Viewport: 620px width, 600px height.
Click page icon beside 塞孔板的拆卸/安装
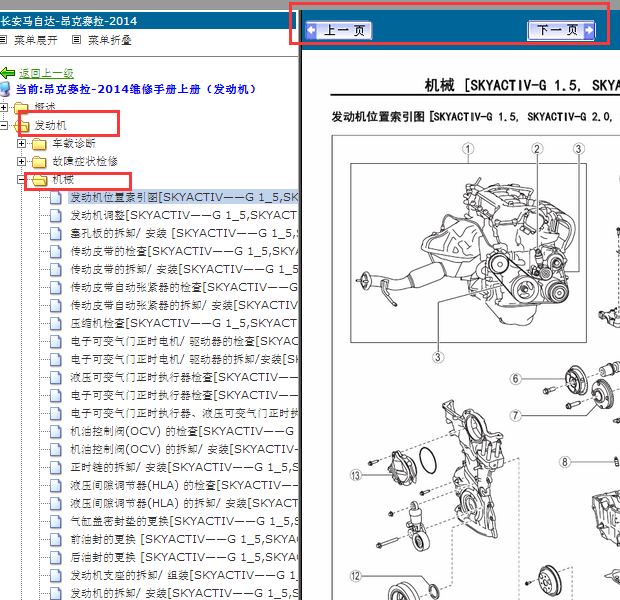[x=56, y=234]
